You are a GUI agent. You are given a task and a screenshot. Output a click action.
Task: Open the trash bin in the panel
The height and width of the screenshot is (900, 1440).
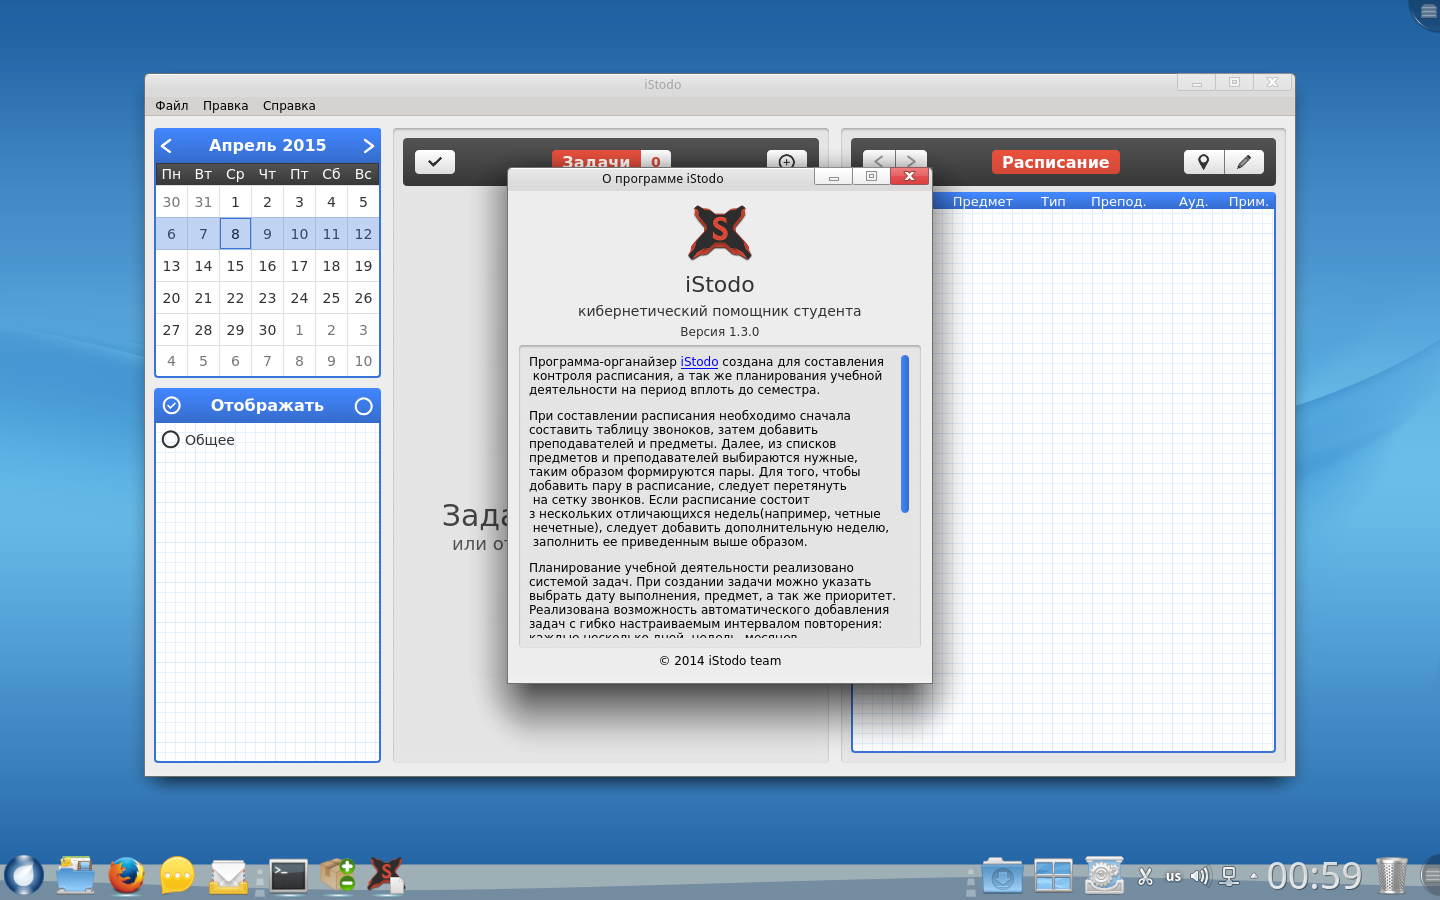(x=1391, y=875)
